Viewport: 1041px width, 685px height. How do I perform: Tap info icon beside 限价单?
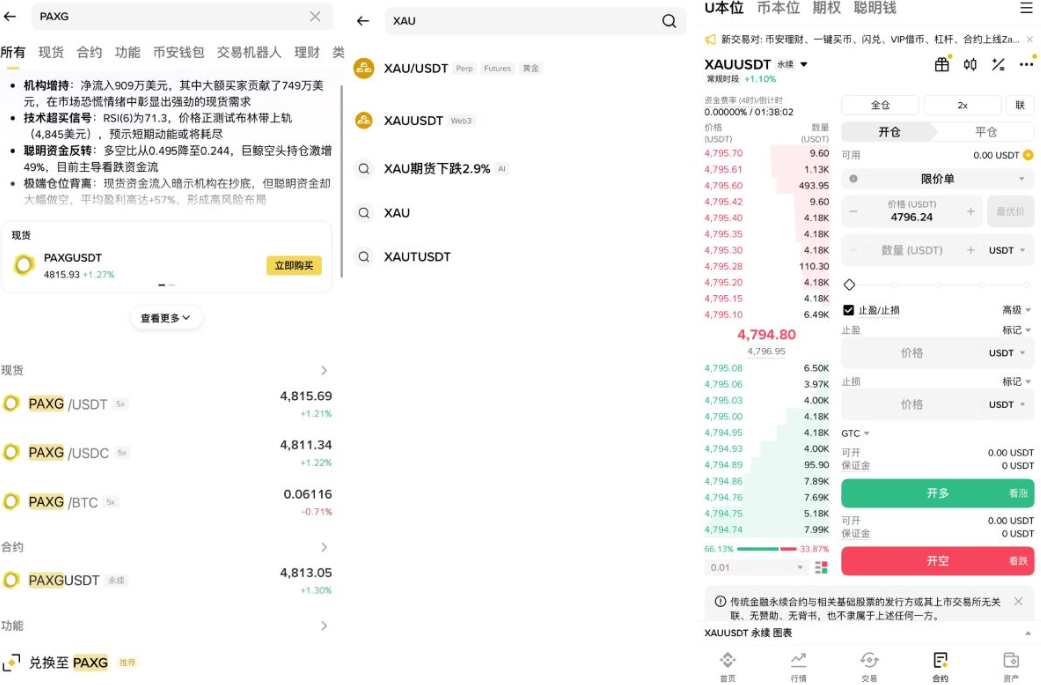[853, 179]
